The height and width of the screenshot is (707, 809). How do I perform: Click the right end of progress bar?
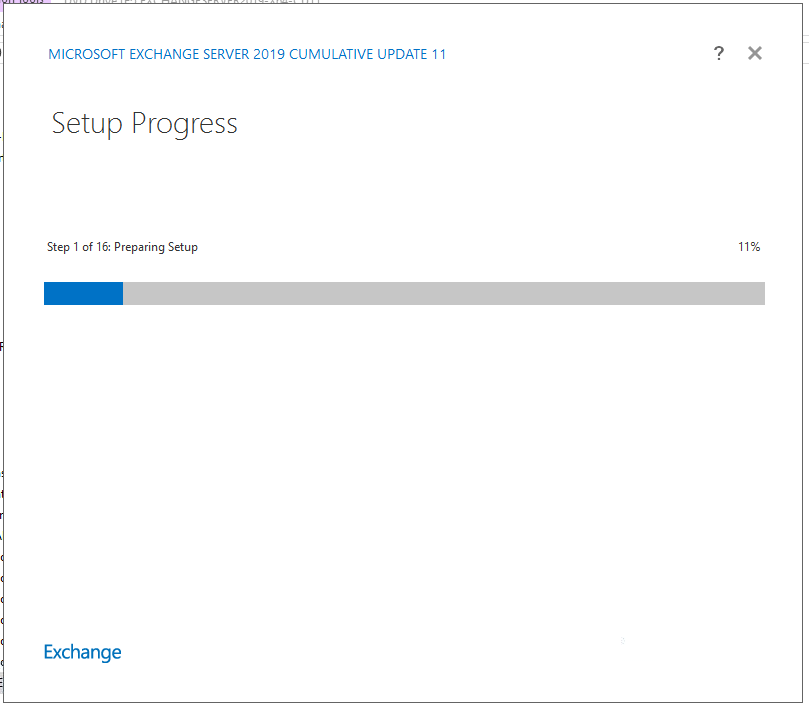coord(761,294)
